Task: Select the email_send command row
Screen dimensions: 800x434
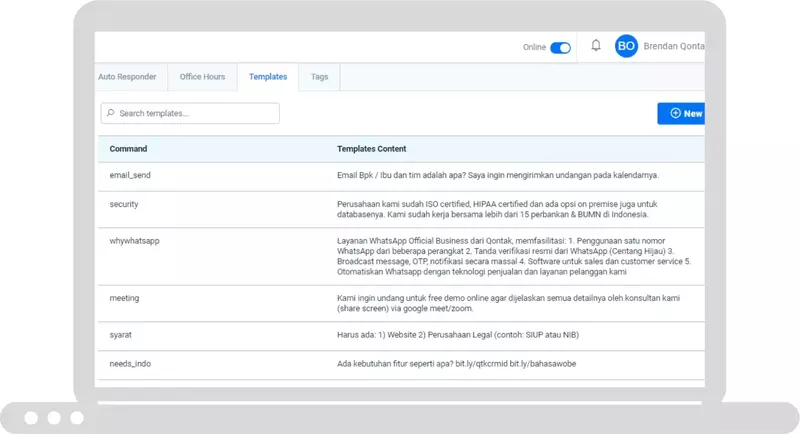Action: pos(402,175)
